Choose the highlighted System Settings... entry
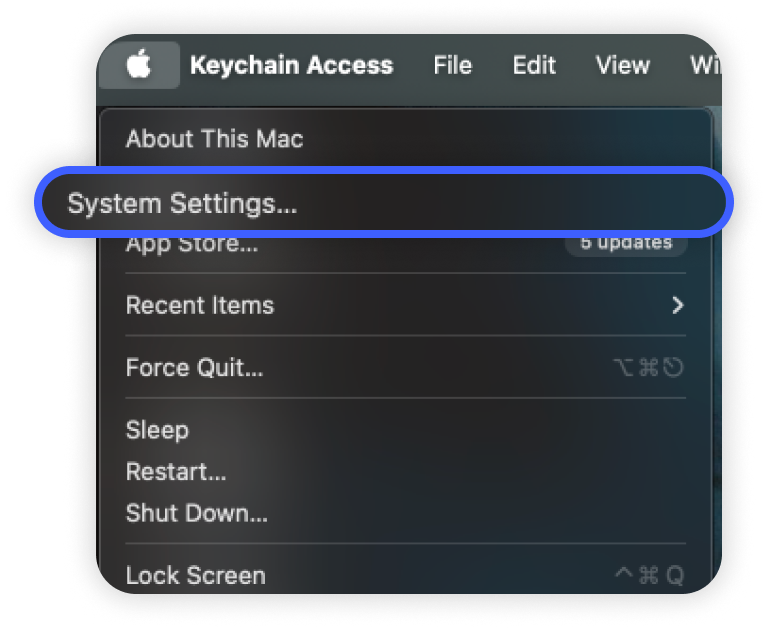This screenshot has width=768, height=628. pyautogui.click(x=183, y=204)
